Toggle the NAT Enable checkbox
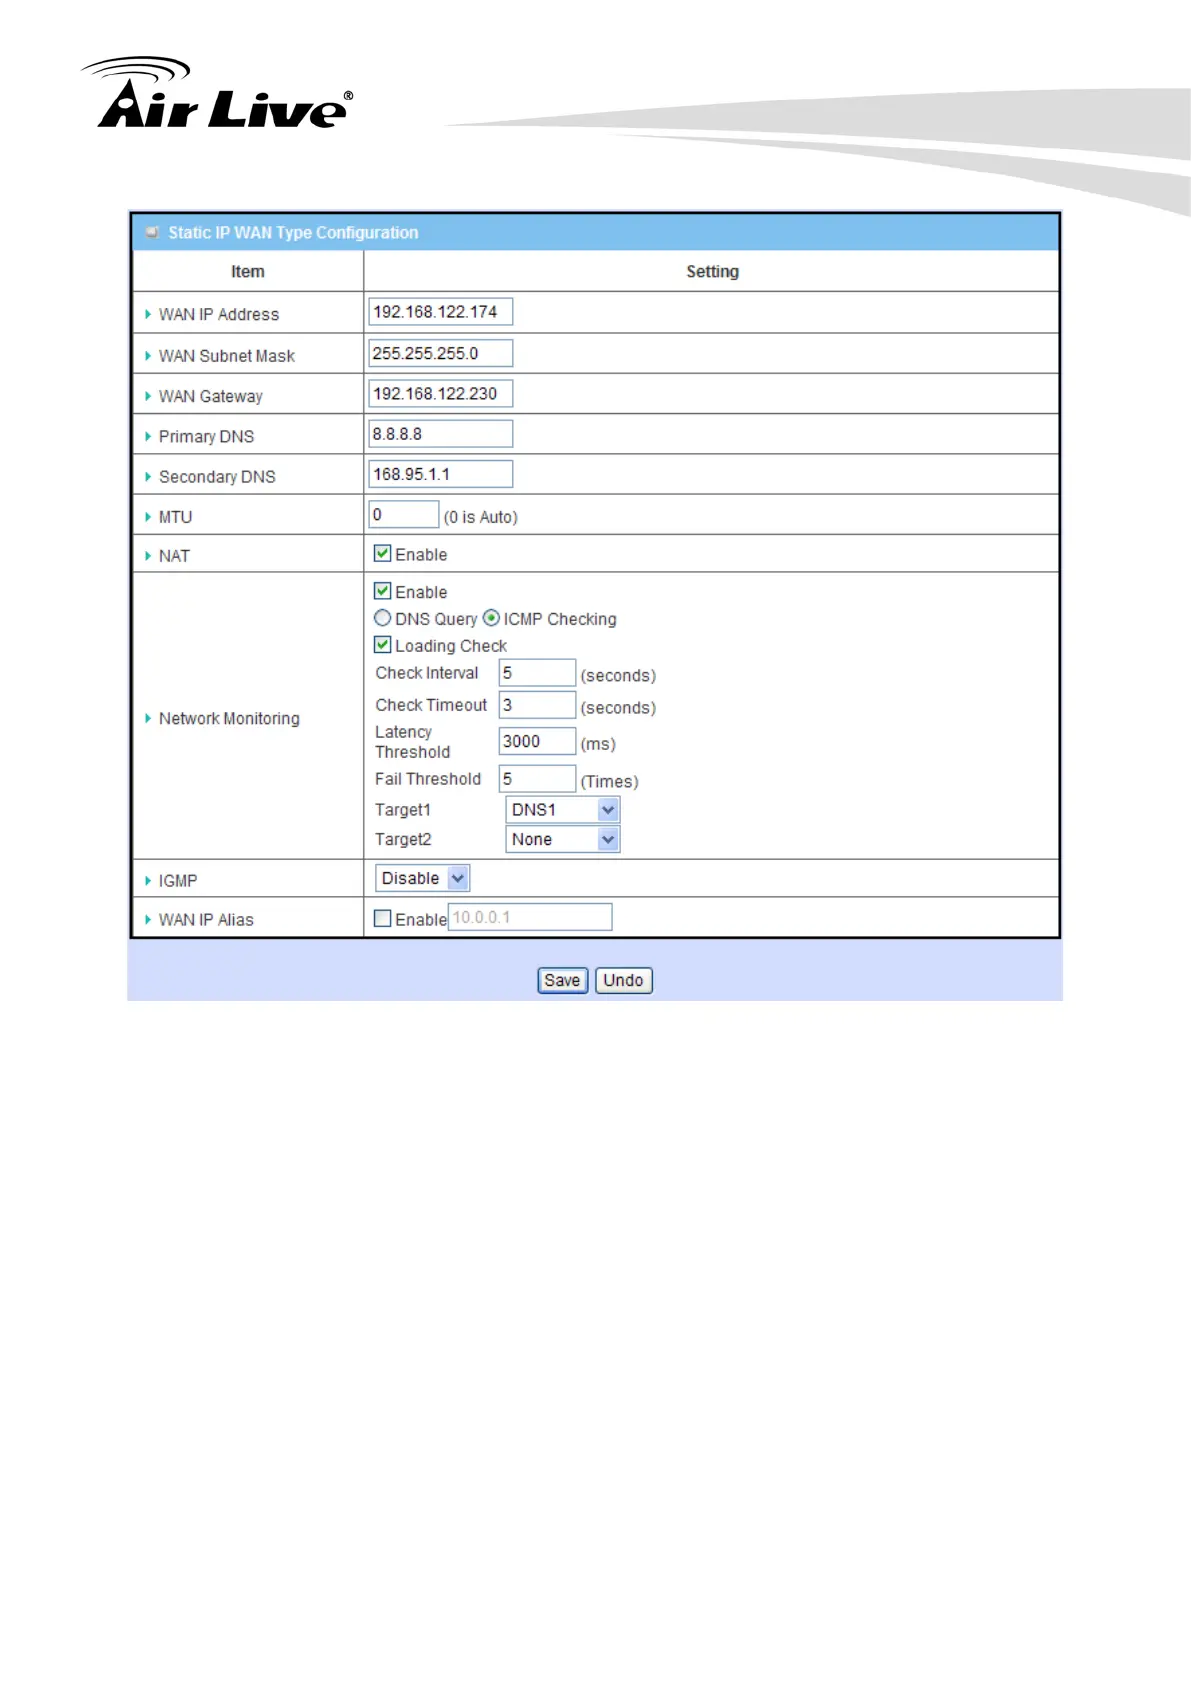 tap(382, 553)
